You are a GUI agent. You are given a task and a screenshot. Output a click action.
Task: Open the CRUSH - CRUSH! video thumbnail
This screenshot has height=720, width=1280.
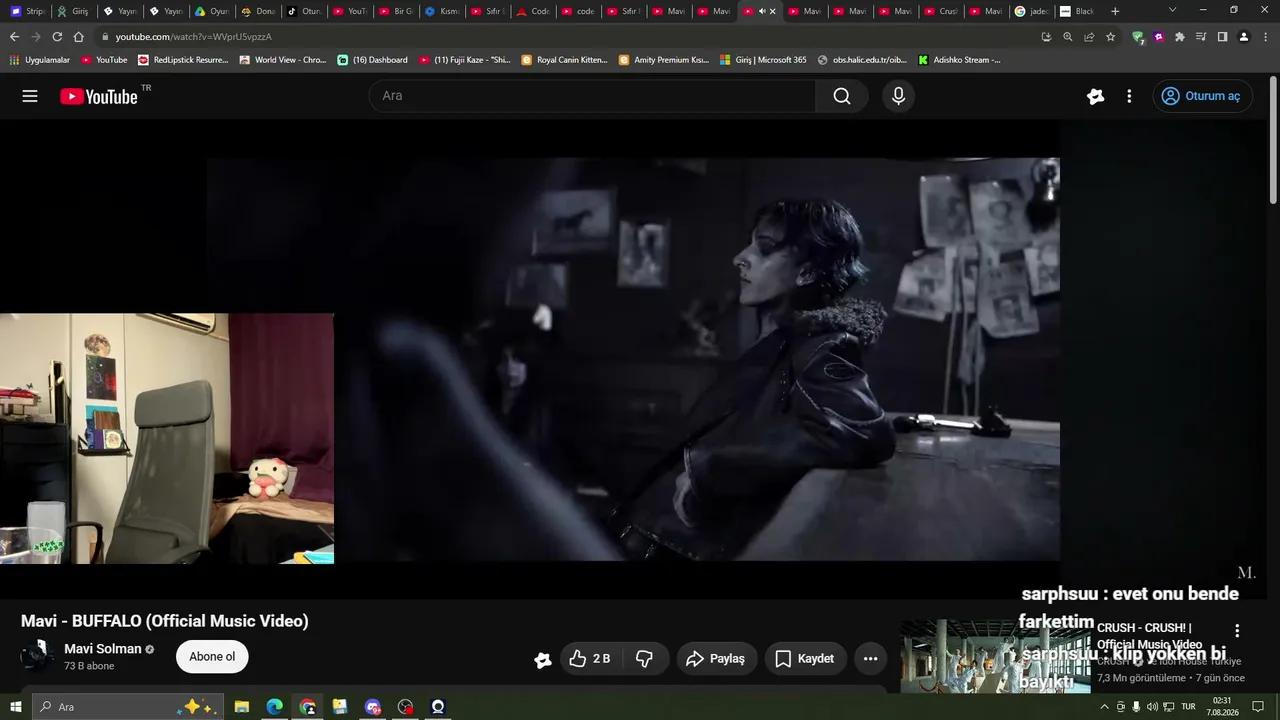coord(995,656)
